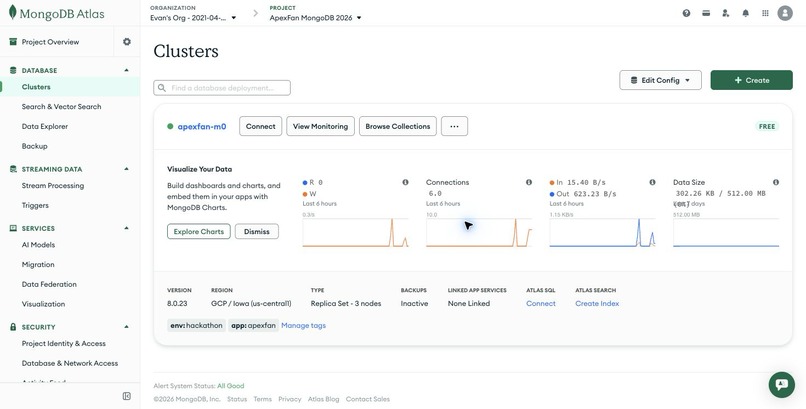Open Backup in sidebar

[x=34, y=146]
